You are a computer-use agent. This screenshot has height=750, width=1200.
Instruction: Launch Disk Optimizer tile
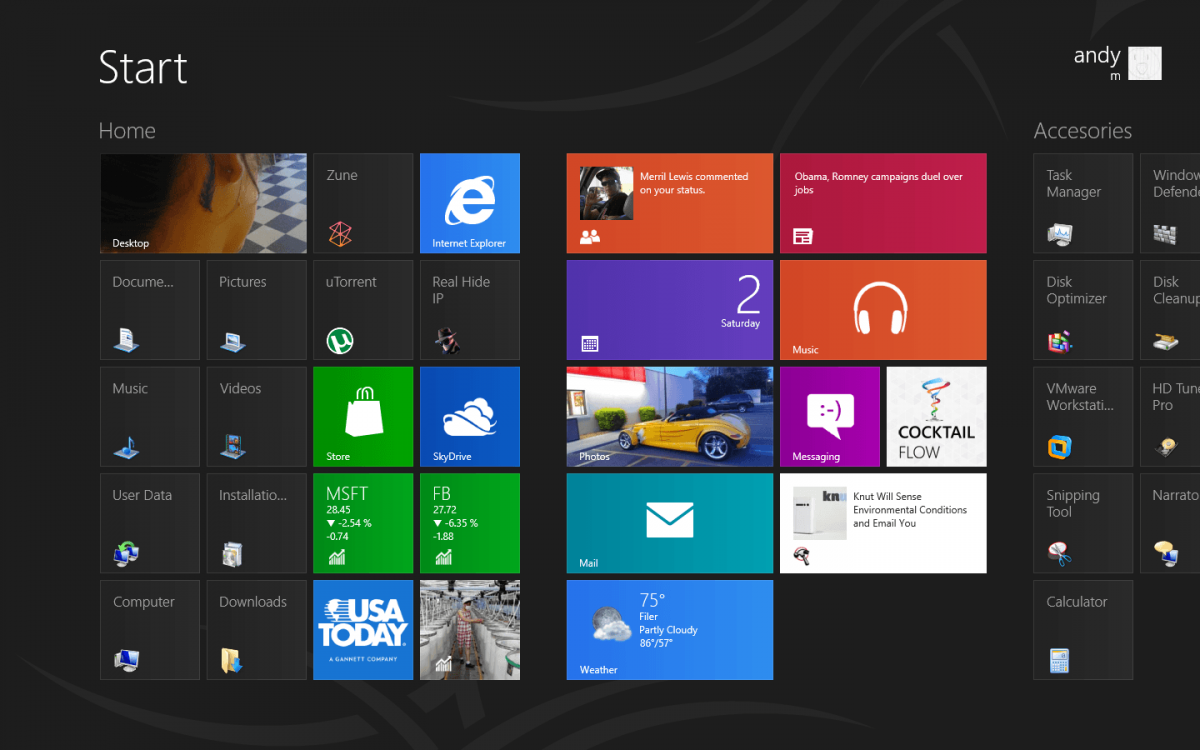point(1083,310)
